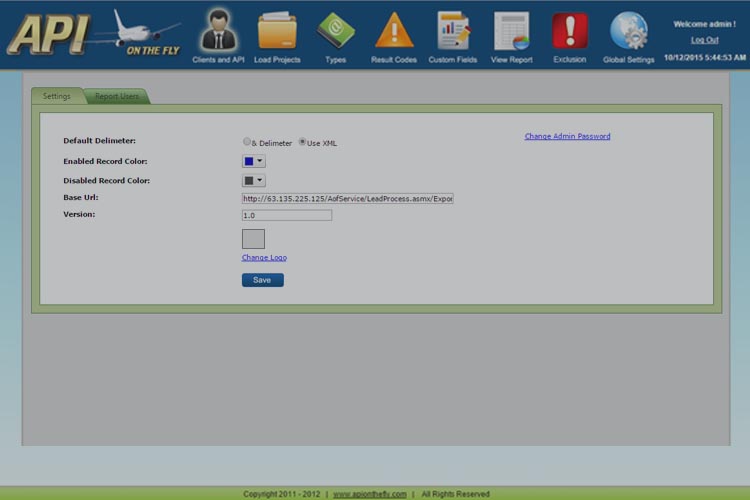Switch to the Report Users tab
Screen dimensions: 750x500
click(117, 96)
